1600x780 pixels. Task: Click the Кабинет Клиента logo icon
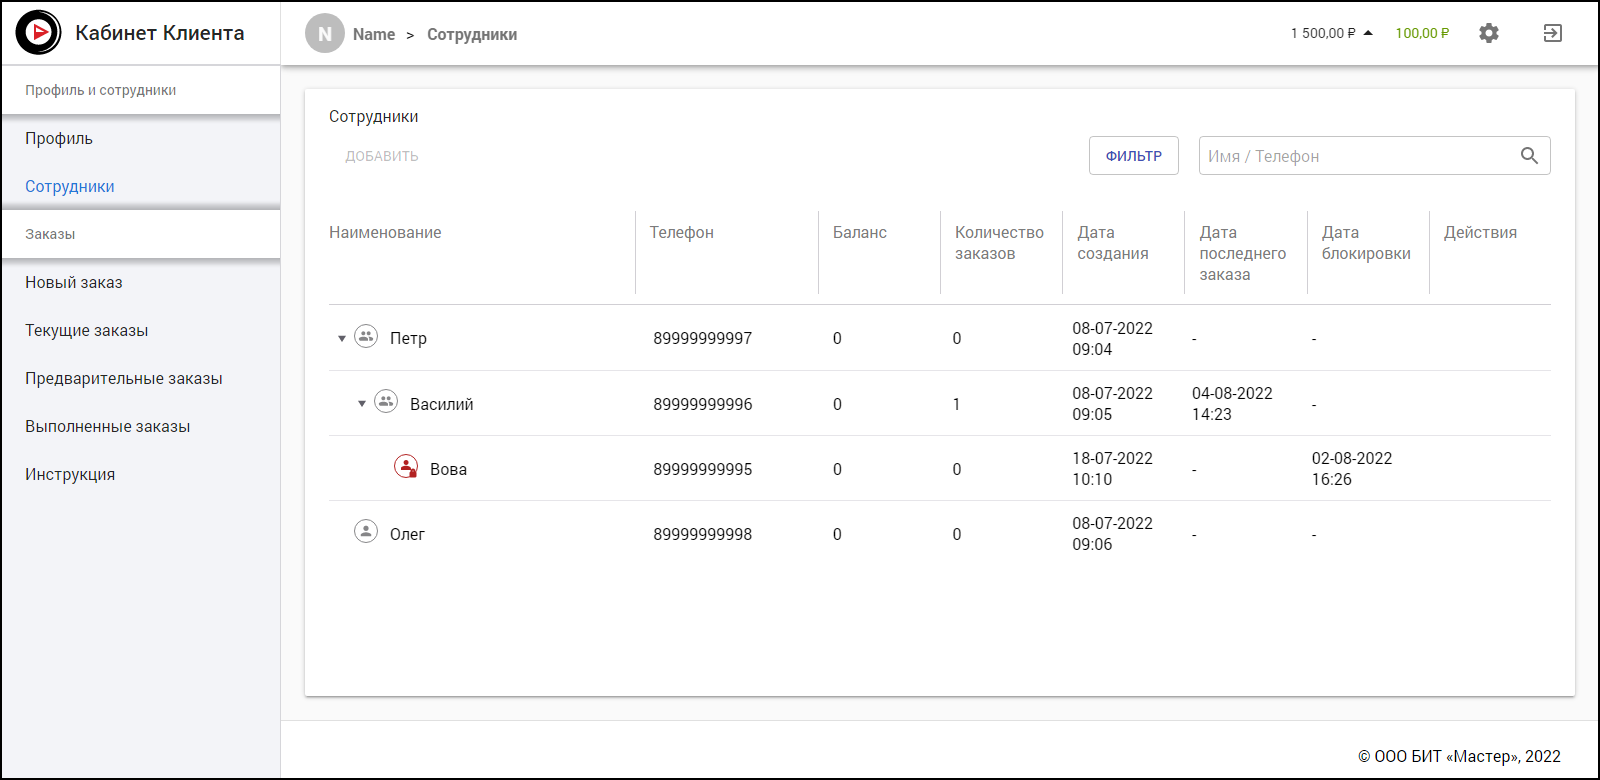(x=38, y=33)
